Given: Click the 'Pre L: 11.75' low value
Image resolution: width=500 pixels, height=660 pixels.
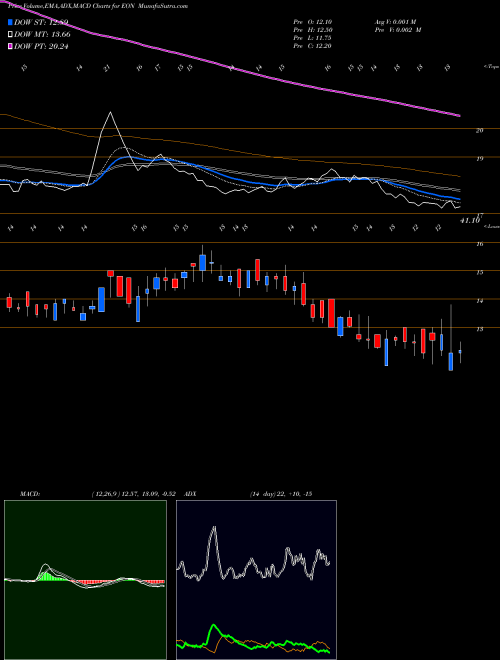Looking at the screenshot, I should pyautogui.click(x=312, y=38).
